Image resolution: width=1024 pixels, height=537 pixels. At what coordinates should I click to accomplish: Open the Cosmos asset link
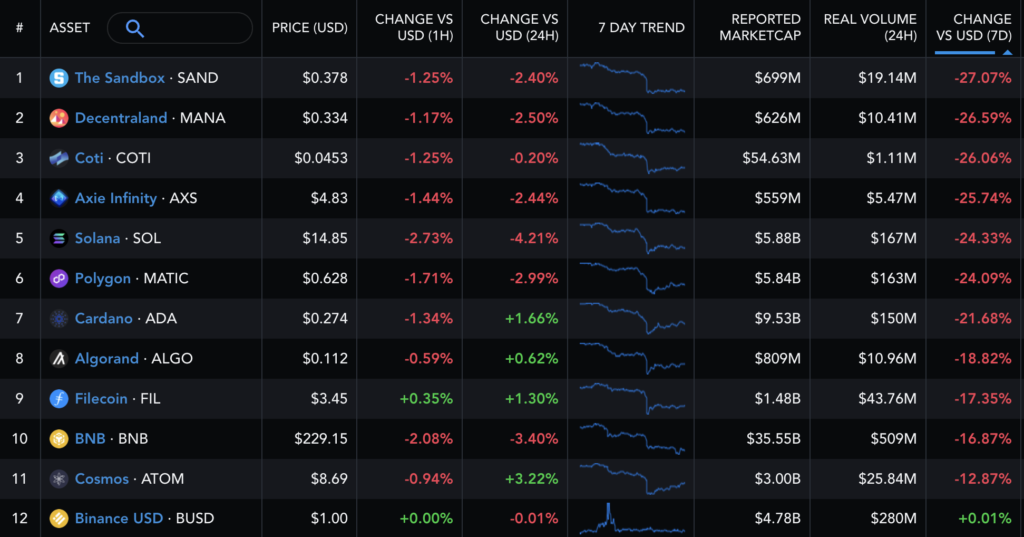coord(102,479)
